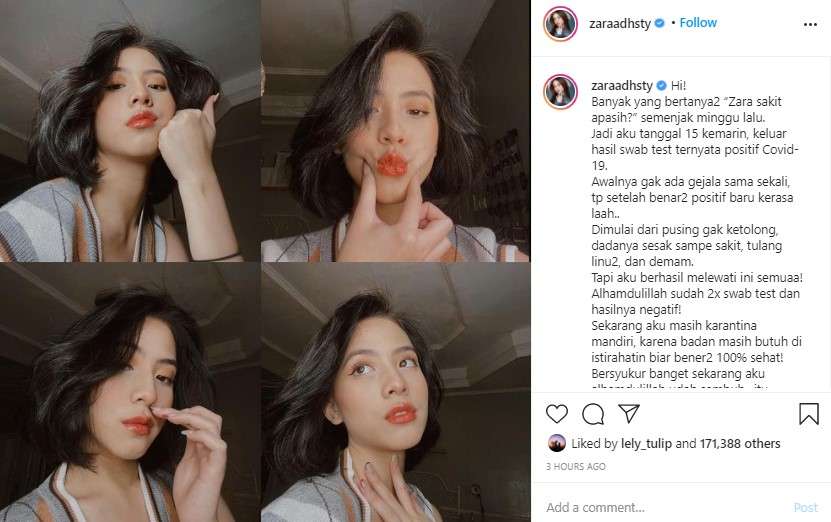This screenshot has height=522, width=831.
Task: Click the verified badge next to header username
Action: (x=660, y=23)
